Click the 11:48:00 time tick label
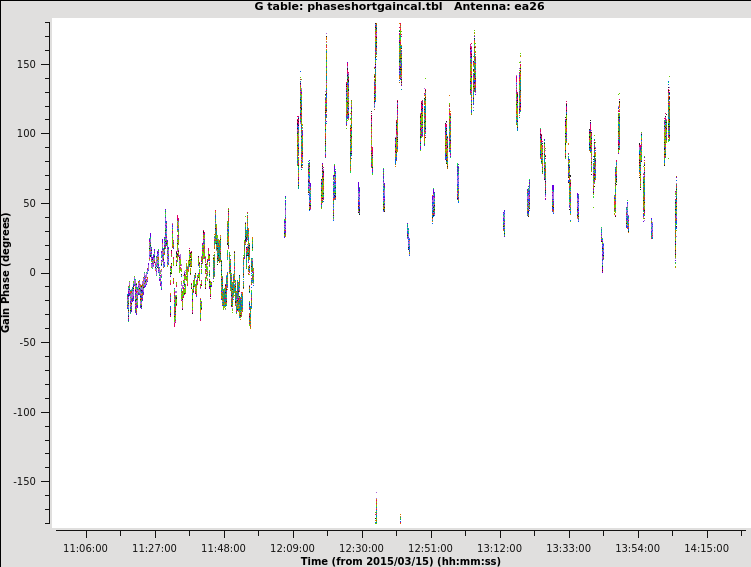This screenshot has height=567, width=751. (223, 548)
